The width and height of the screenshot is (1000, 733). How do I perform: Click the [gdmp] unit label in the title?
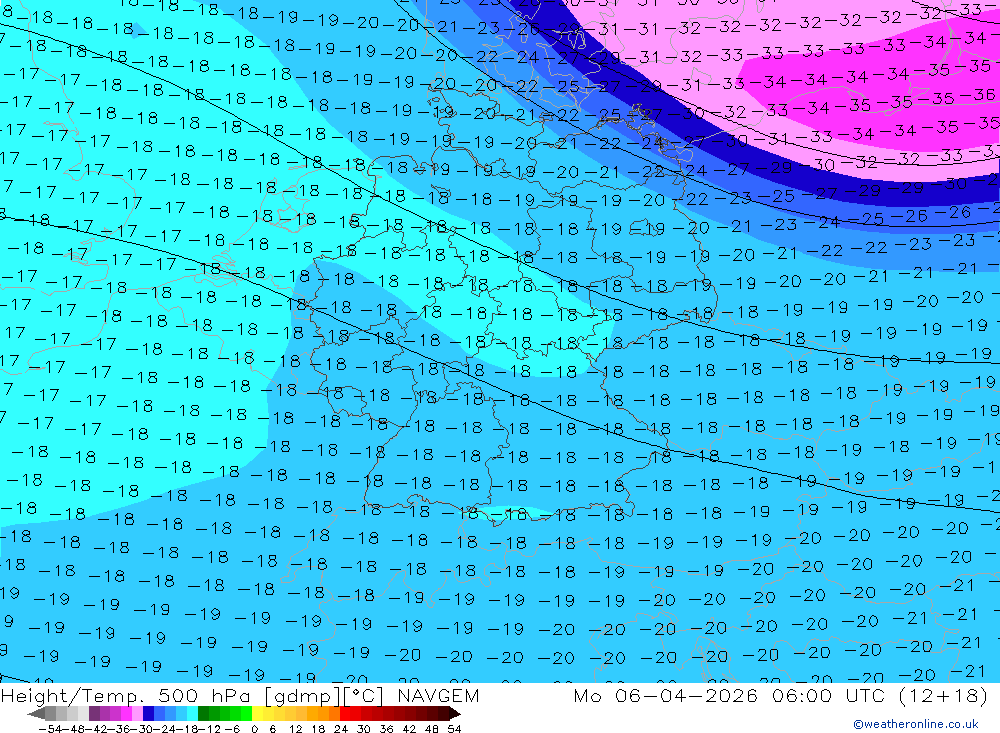(x=303, y=697)
